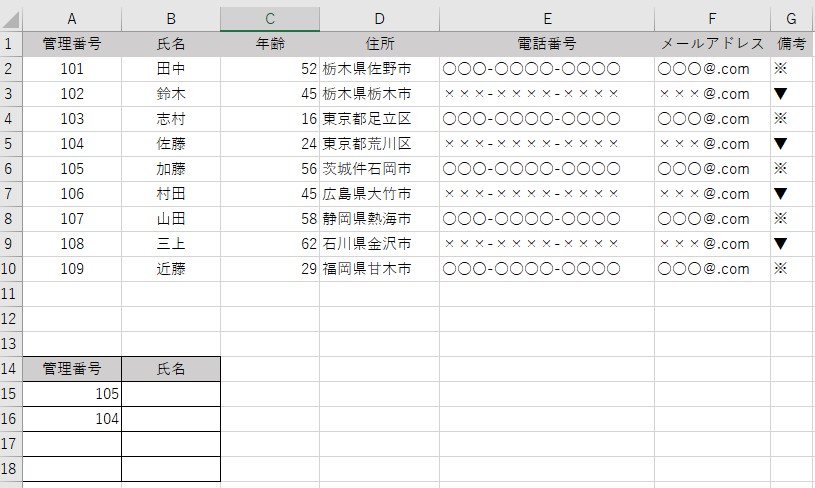
Task: Select row 11 header
Action: point(11,294)
